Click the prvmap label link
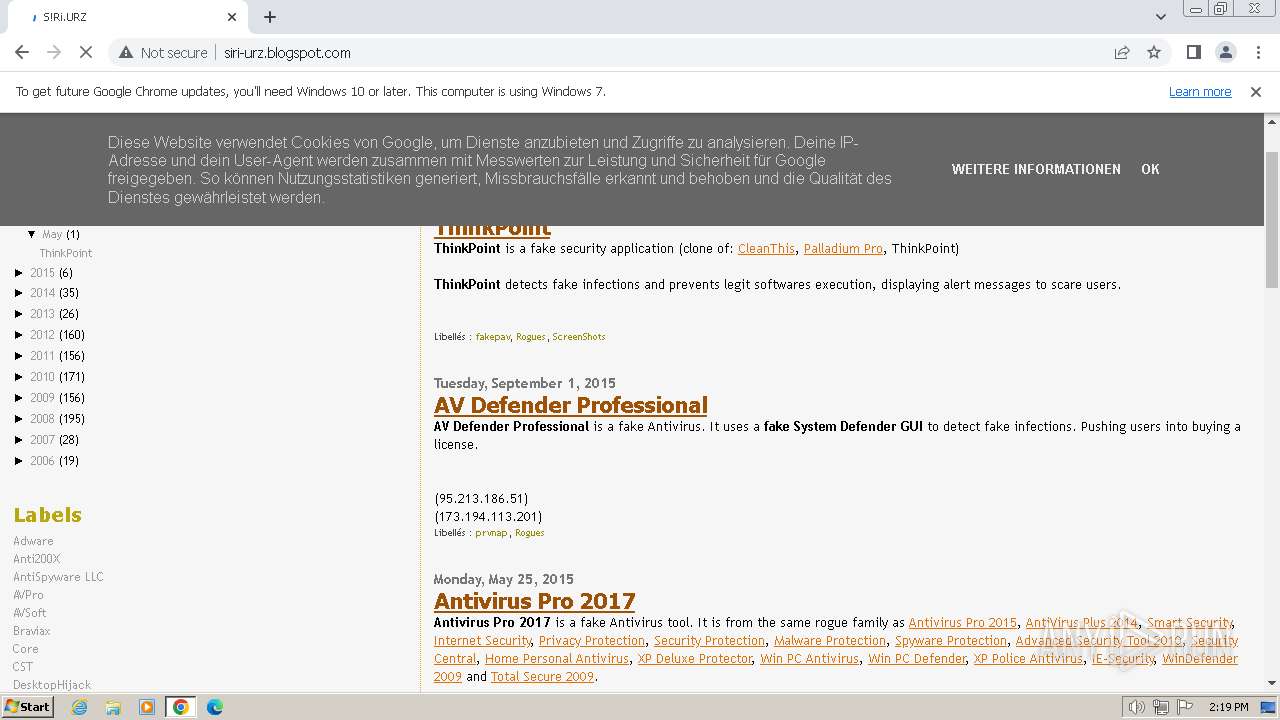 point(492,533)
